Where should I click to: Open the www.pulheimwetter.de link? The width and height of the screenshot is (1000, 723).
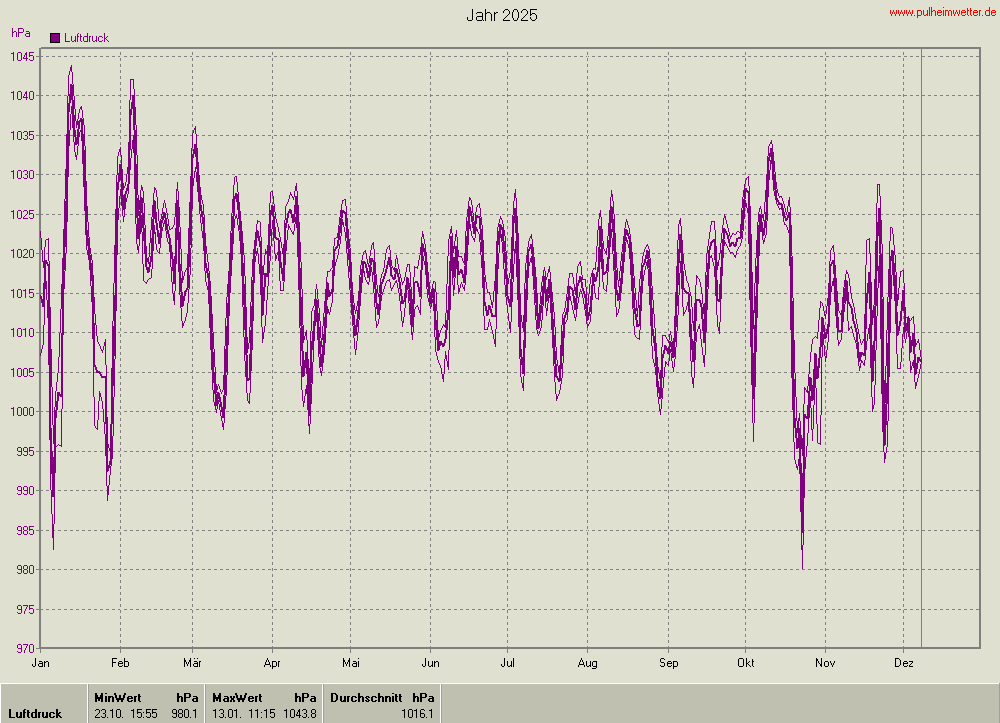tap(942, 12)
